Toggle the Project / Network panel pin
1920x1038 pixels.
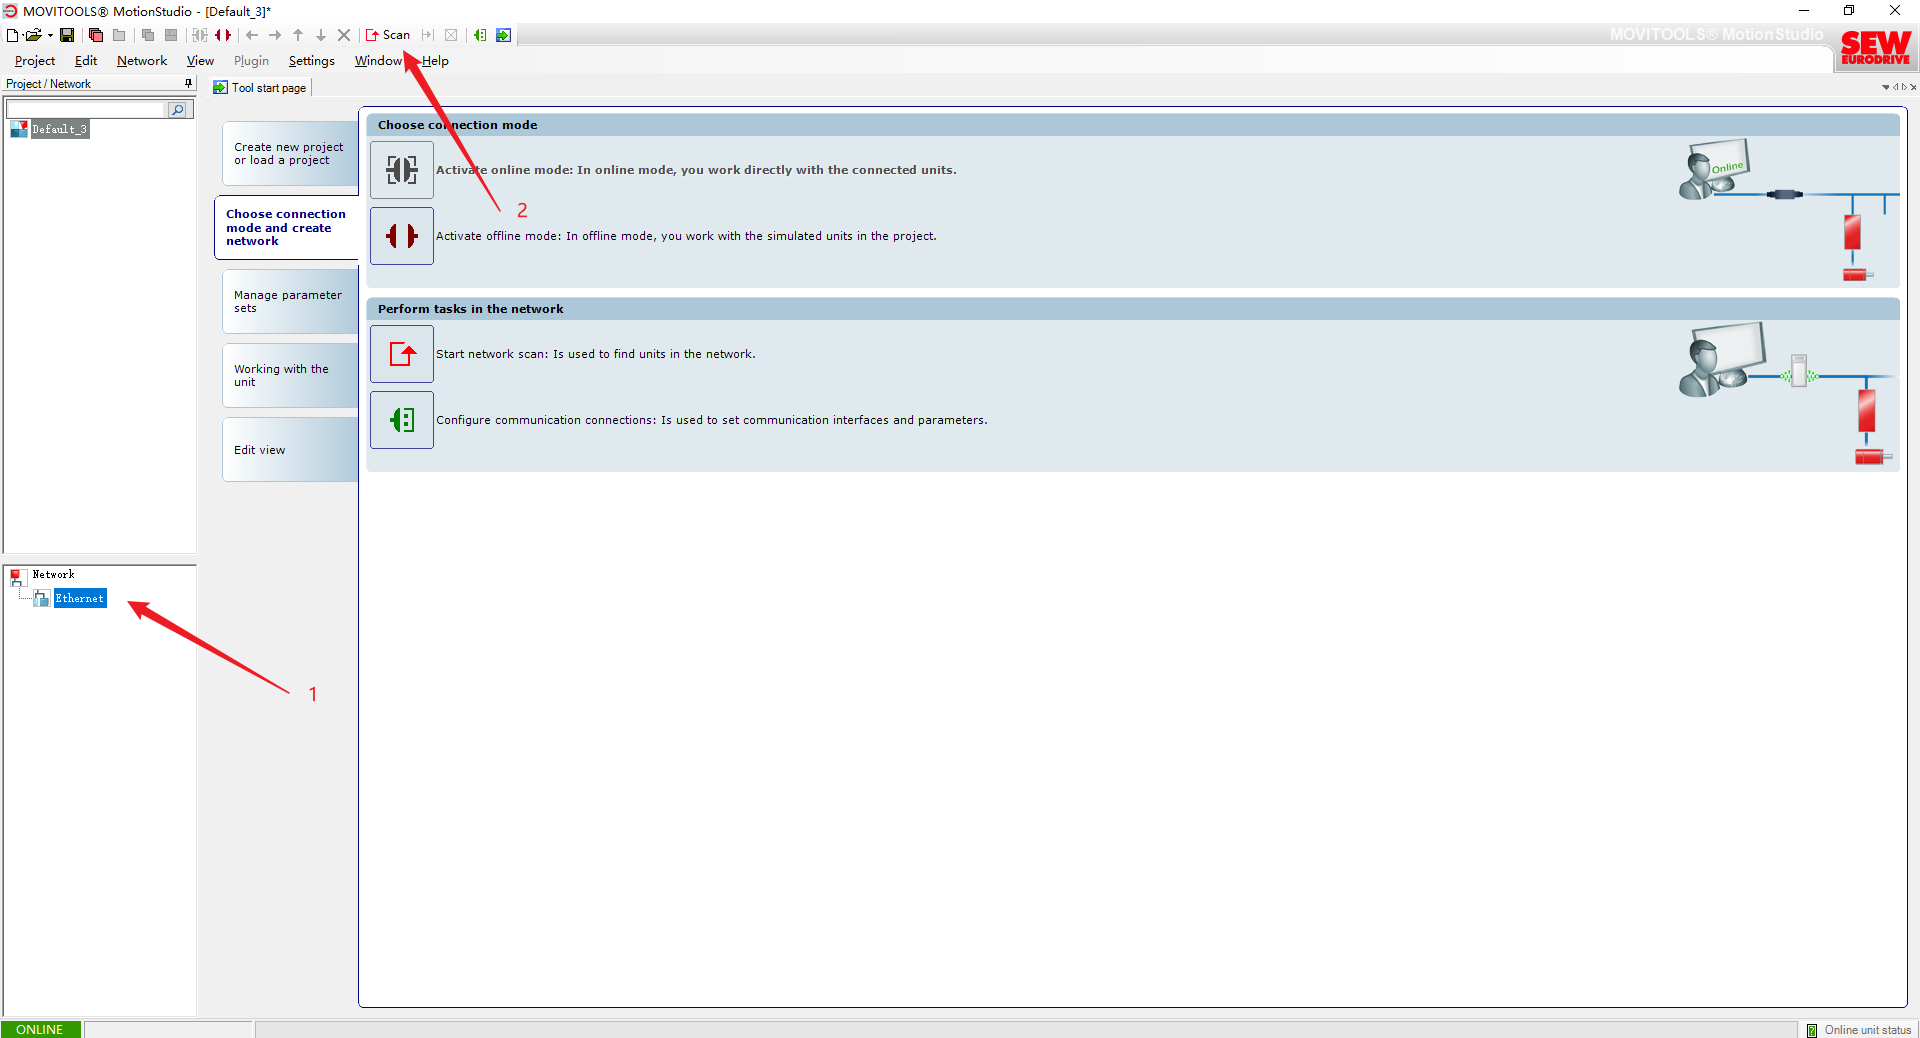tap(188, 83)
